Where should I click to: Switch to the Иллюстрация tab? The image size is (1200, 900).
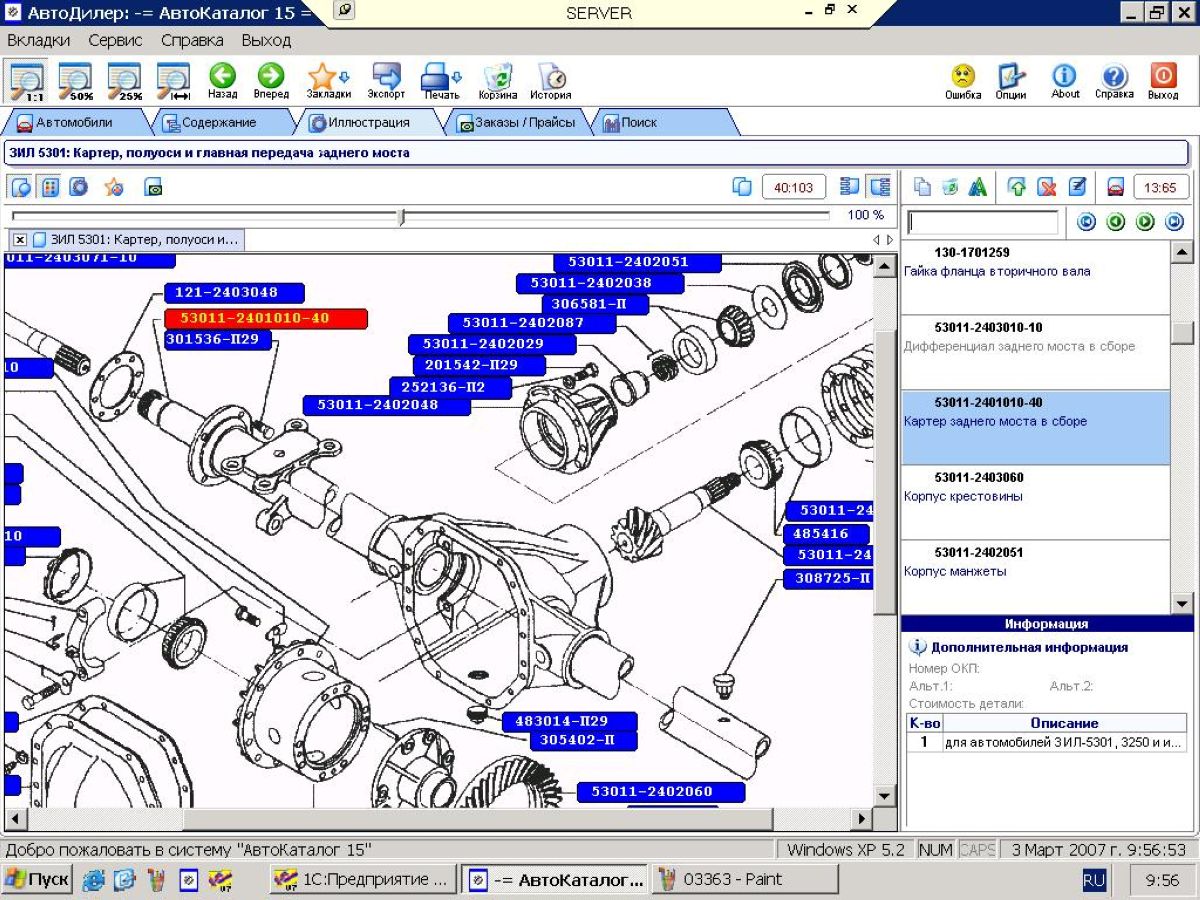(369, 123)
